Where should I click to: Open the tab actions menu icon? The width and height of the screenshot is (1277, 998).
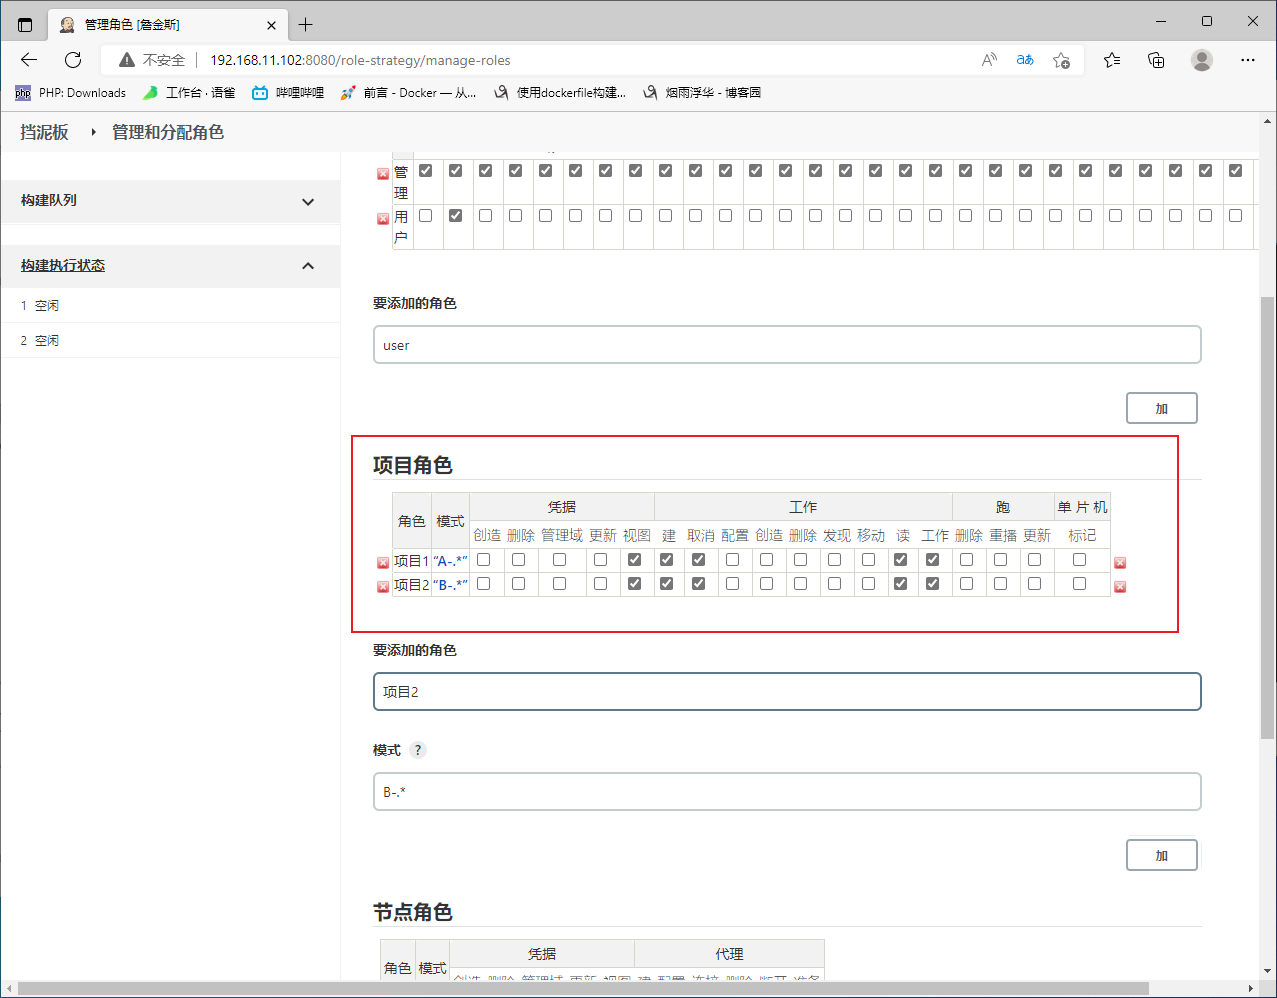tap(25, 24)
